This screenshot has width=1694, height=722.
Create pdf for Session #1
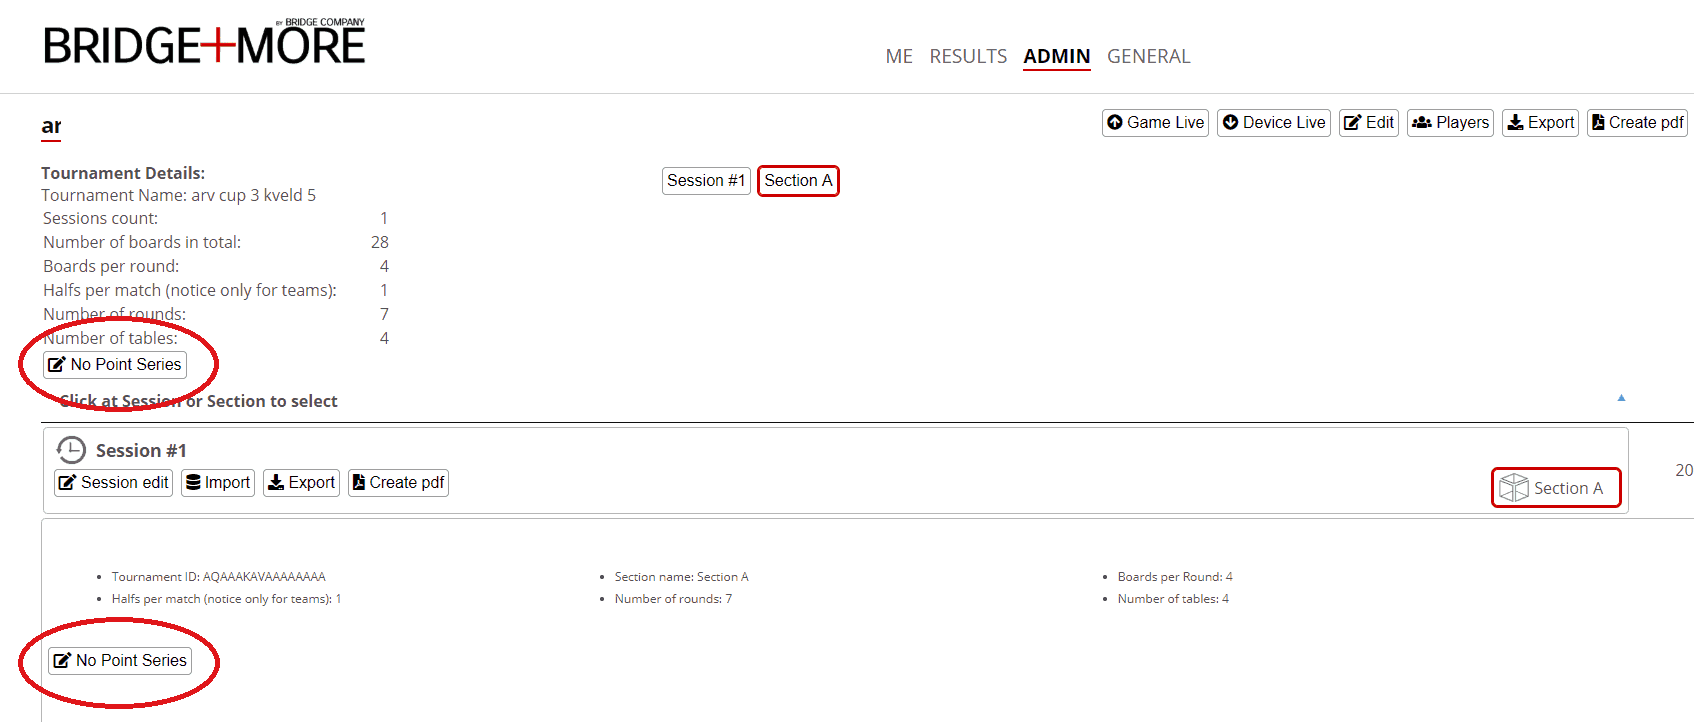click(x=398, y=483)
